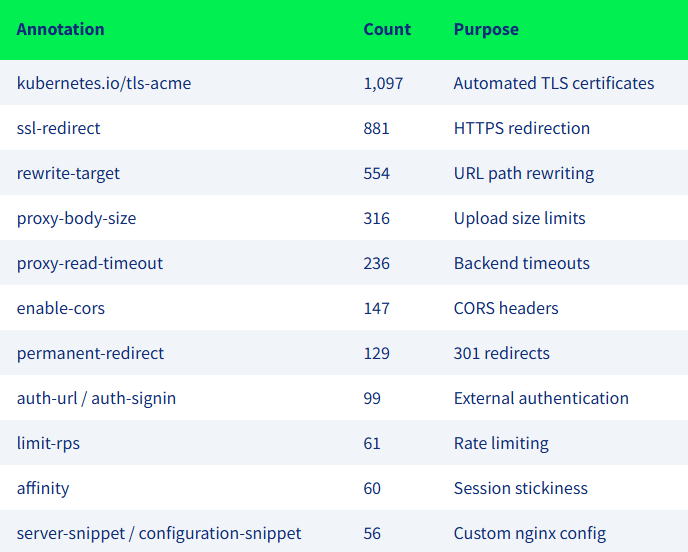Screen dimensions: 688x552
Task: Select the count value 881
Action: (376, 128)
